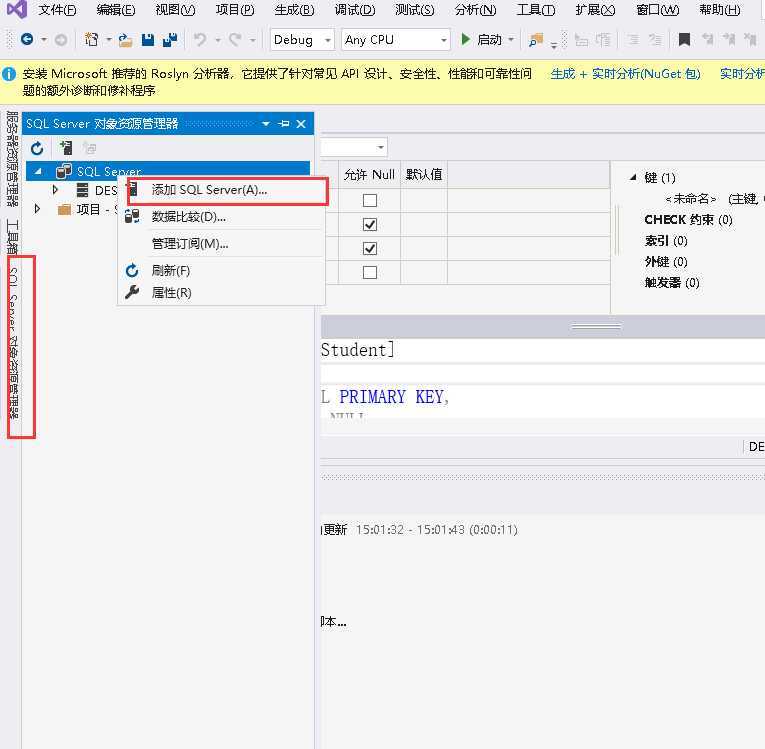Uncheck the third Allow Null checkbox

click(370, 248)
